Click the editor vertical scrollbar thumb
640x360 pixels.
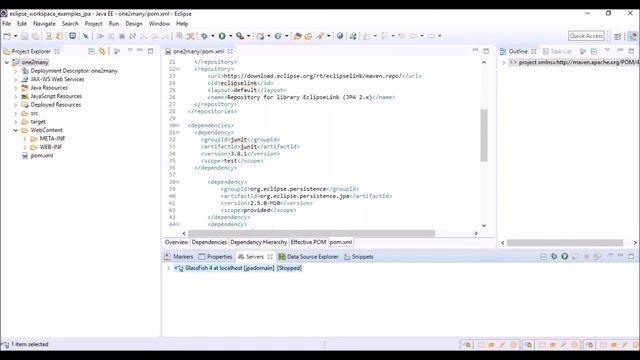tap(484, 136)
